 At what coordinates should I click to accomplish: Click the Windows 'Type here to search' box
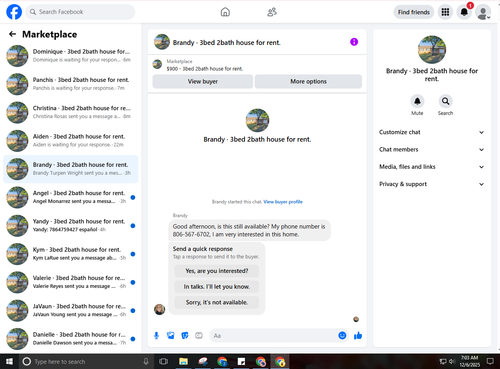pyautogui.click(x=85, y=361)
